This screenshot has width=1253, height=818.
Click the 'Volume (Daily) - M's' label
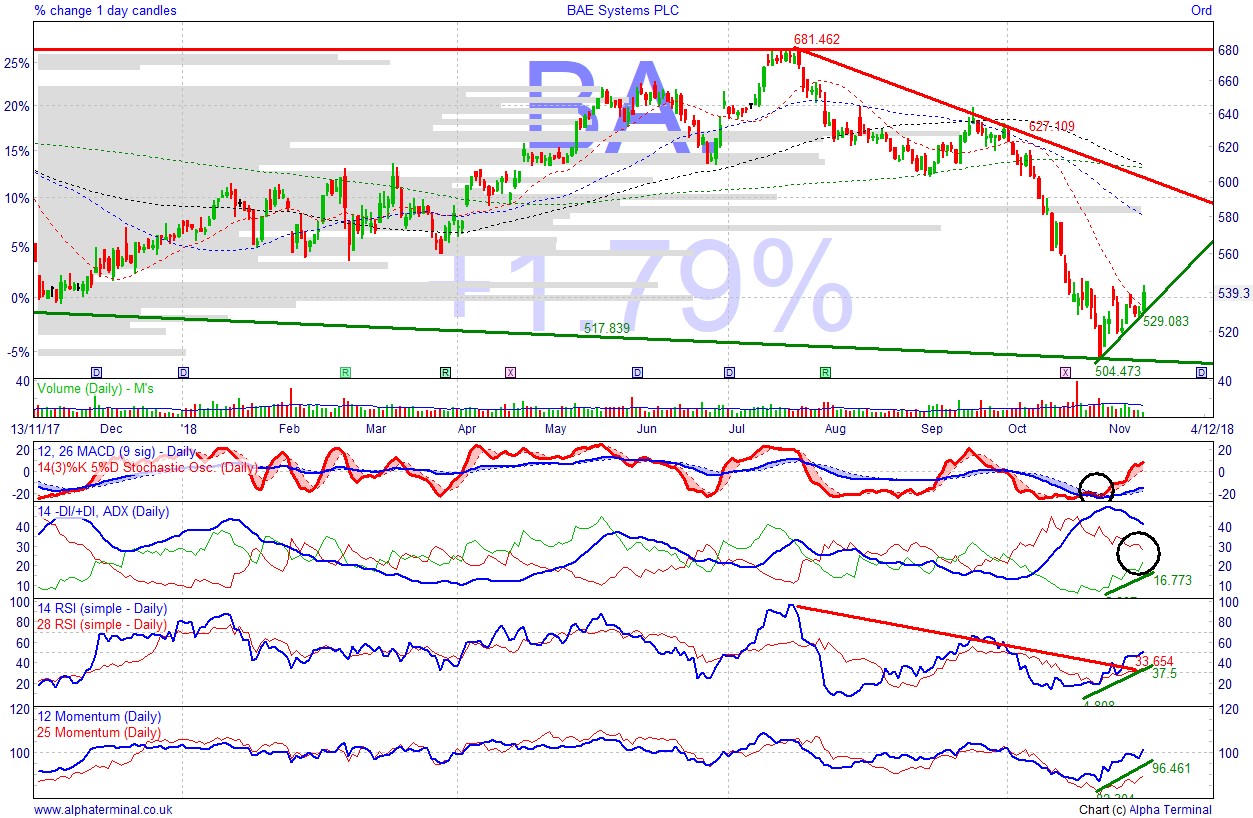pos(94,387)
